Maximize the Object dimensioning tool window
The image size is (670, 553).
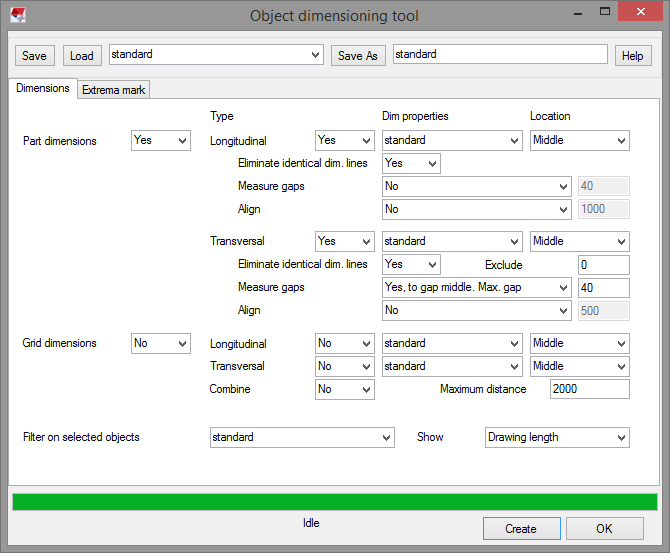pyautogui.click(x=605, y=12)
